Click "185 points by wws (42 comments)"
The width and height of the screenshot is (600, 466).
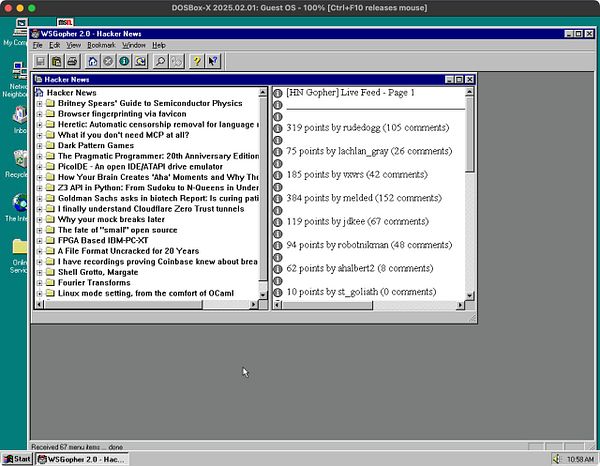tap(357, 175)
